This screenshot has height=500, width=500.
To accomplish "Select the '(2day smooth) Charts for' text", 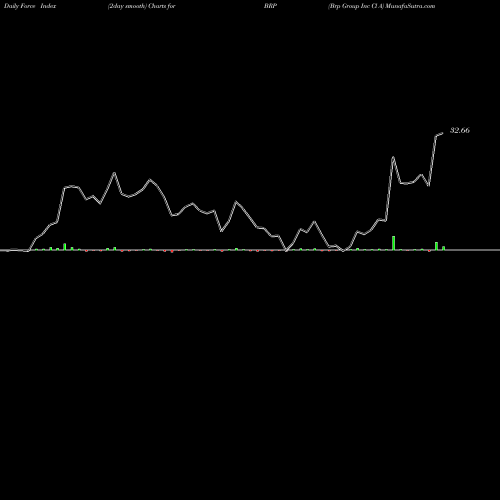I will click(141, 6).
